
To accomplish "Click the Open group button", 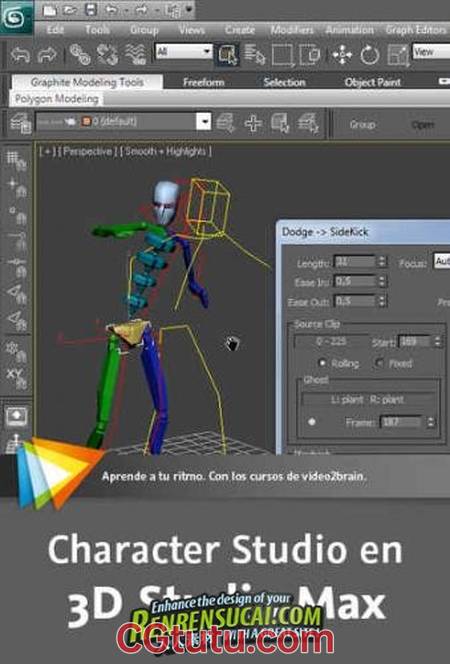I will coord(422,124).
